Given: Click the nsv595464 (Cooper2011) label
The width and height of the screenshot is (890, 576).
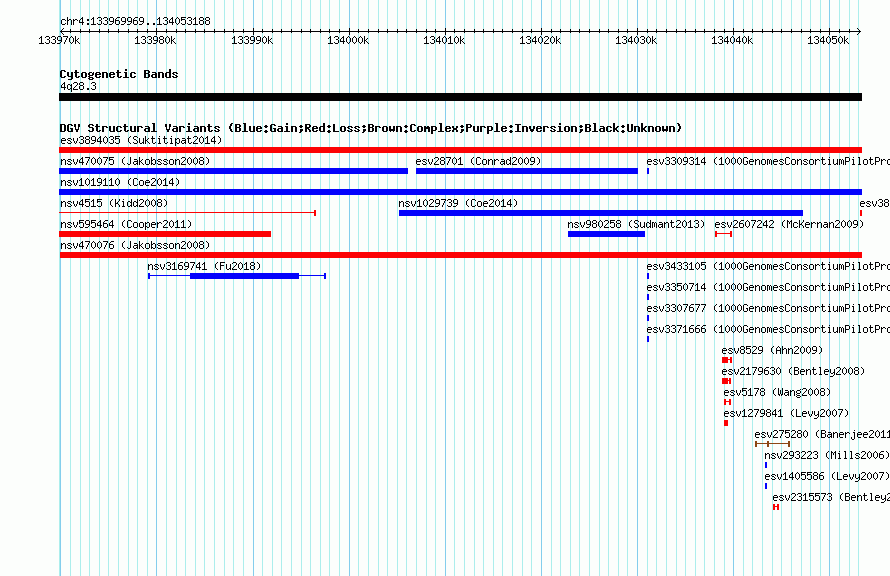Looking at the screenshot, I should coord(126,224).
